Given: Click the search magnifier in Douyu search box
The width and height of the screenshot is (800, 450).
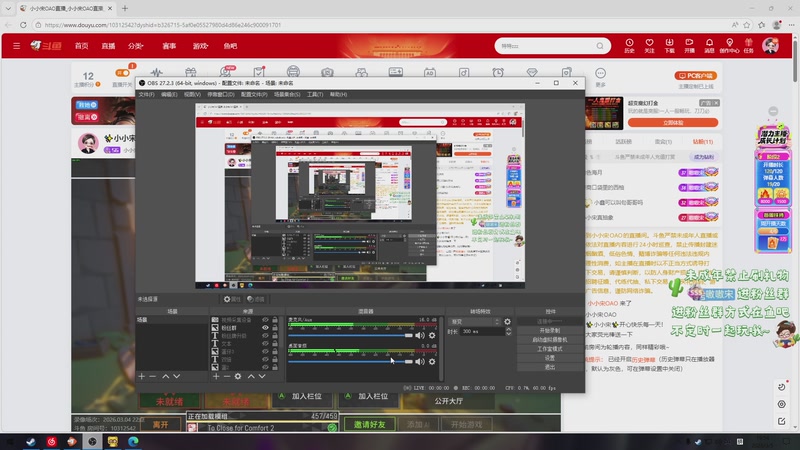Looking at the screenshot, I should click(x=600, y=46).
